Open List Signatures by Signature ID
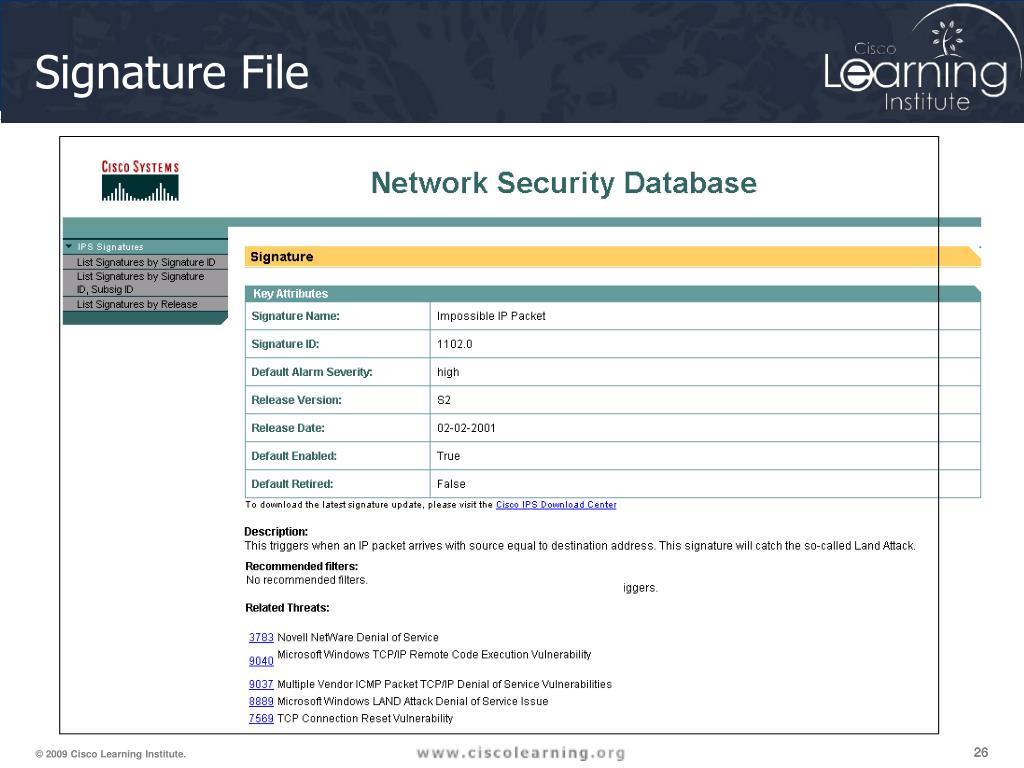This screenshot has width=1024, height=768. pyautogui.click(x=146, y=262)
